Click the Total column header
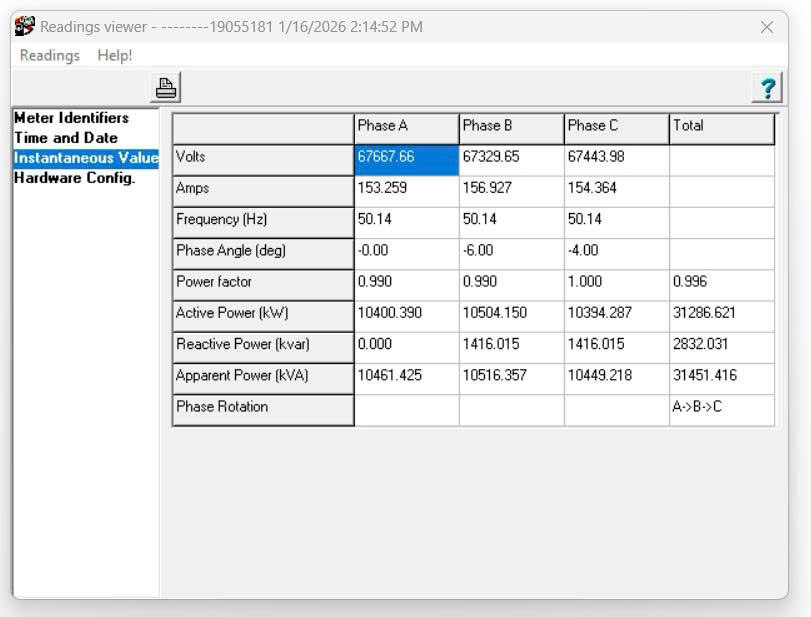The image size is (811, 617). [x=721, y=127]
